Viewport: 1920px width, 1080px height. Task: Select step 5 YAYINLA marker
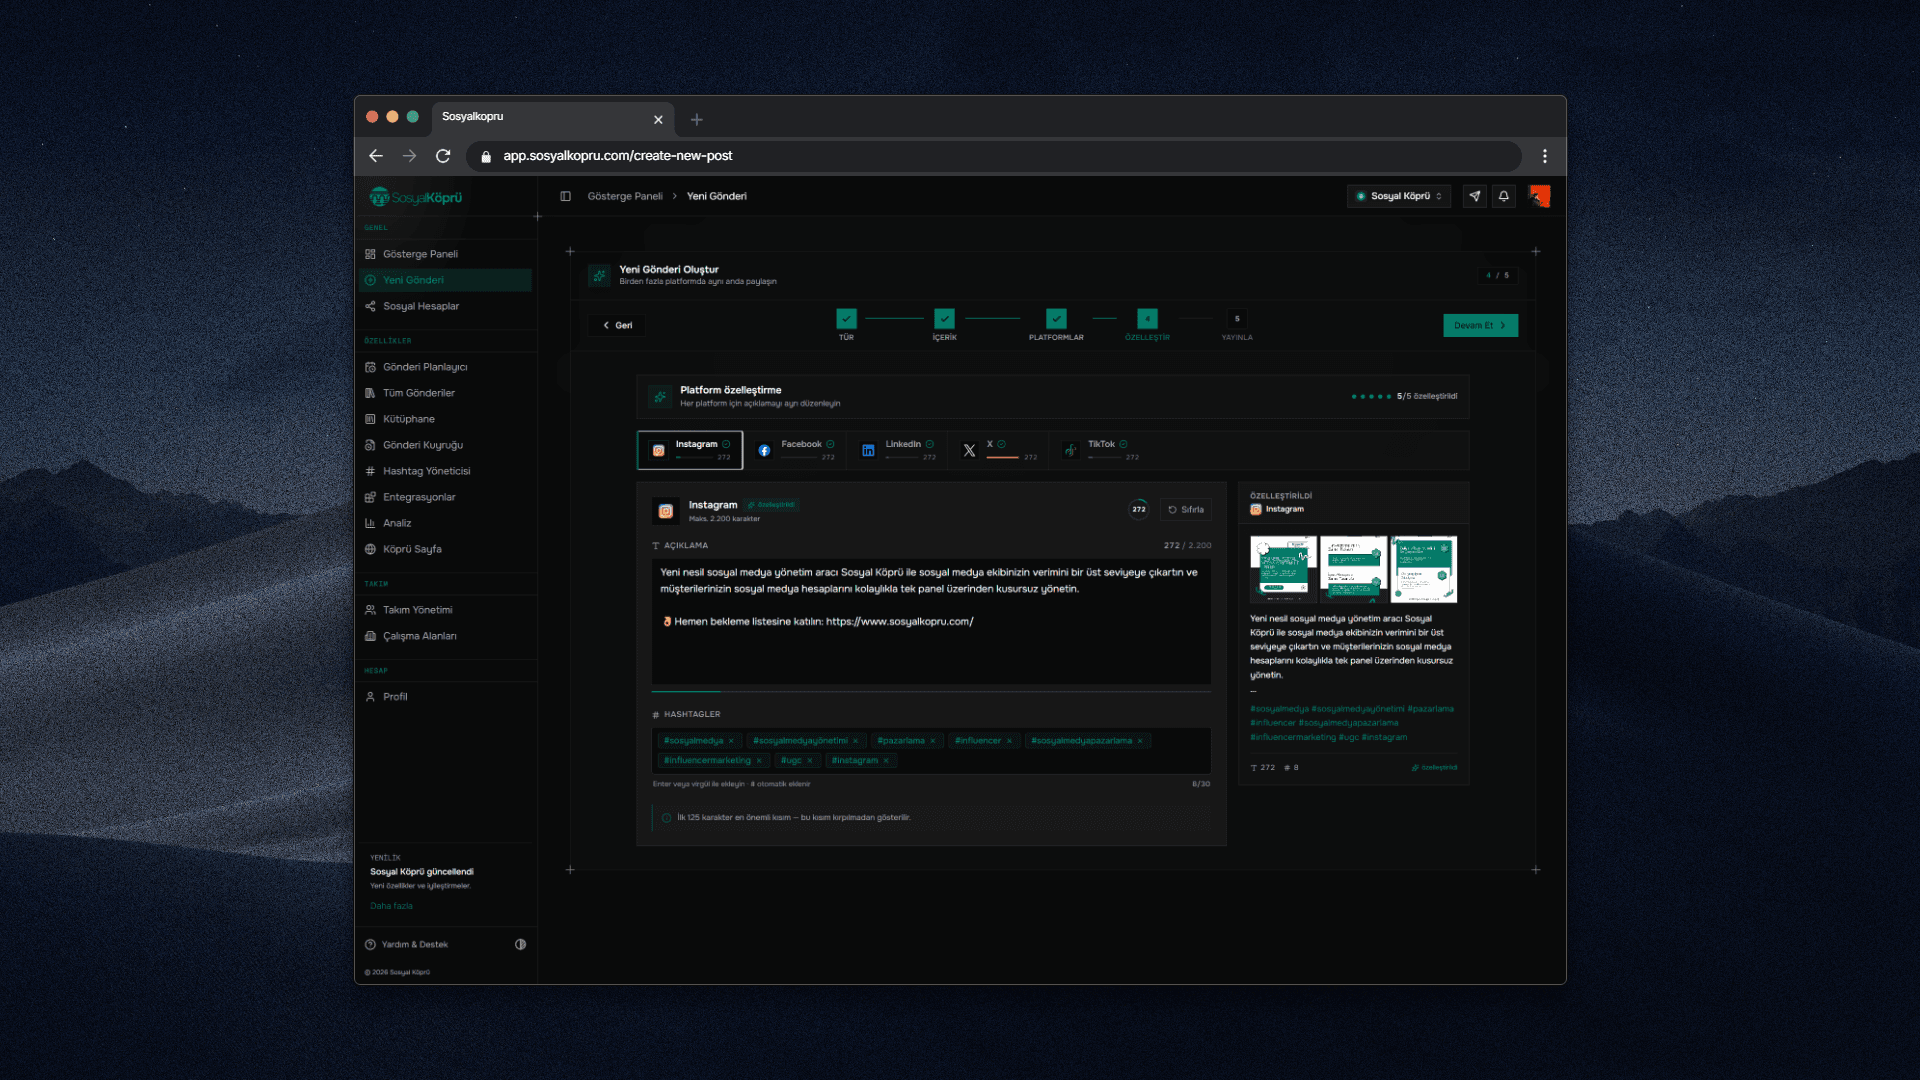(1237, 319)
